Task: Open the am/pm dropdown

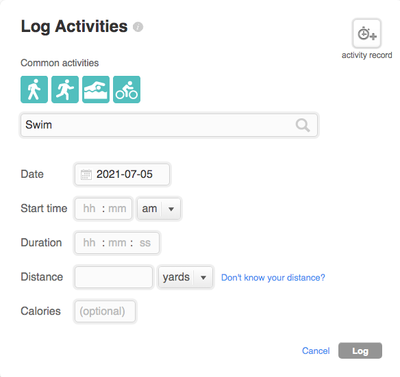Action: (159, 209)
